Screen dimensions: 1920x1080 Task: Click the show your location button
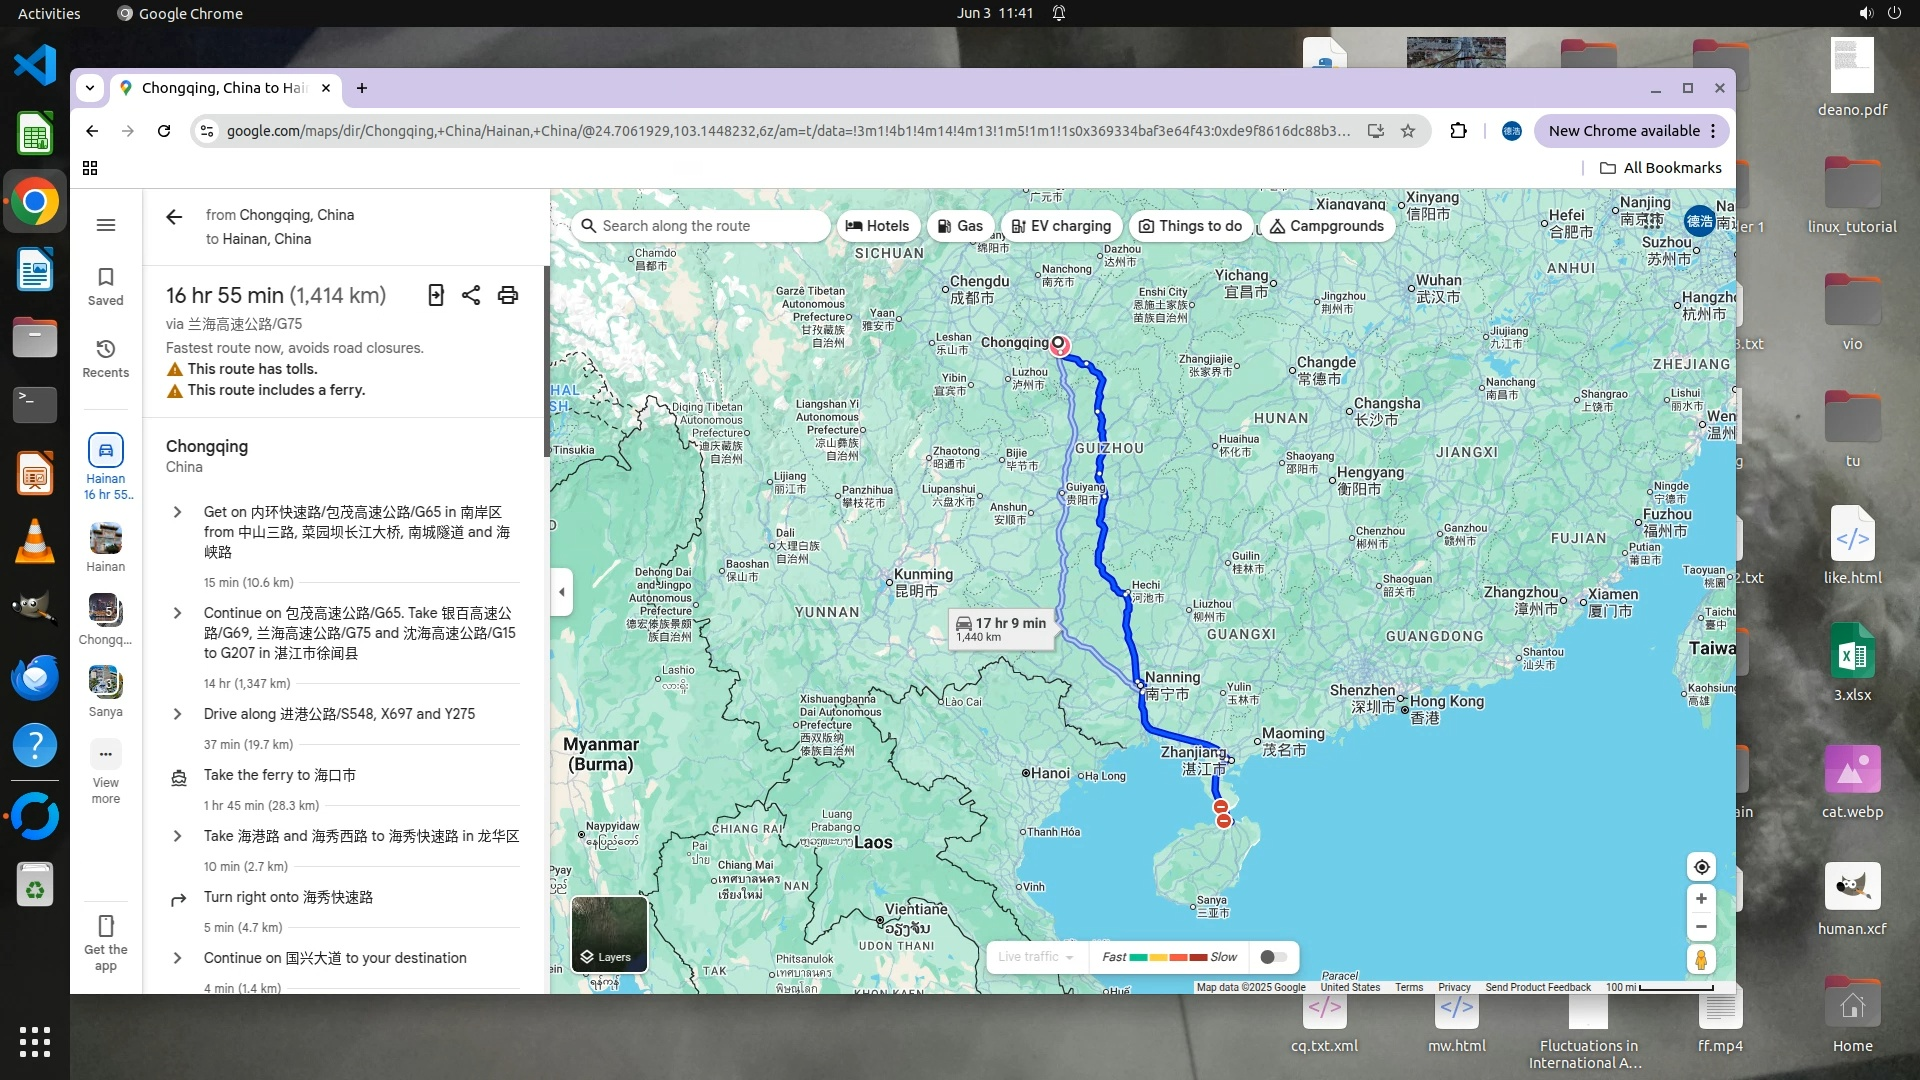[1701, 867]
